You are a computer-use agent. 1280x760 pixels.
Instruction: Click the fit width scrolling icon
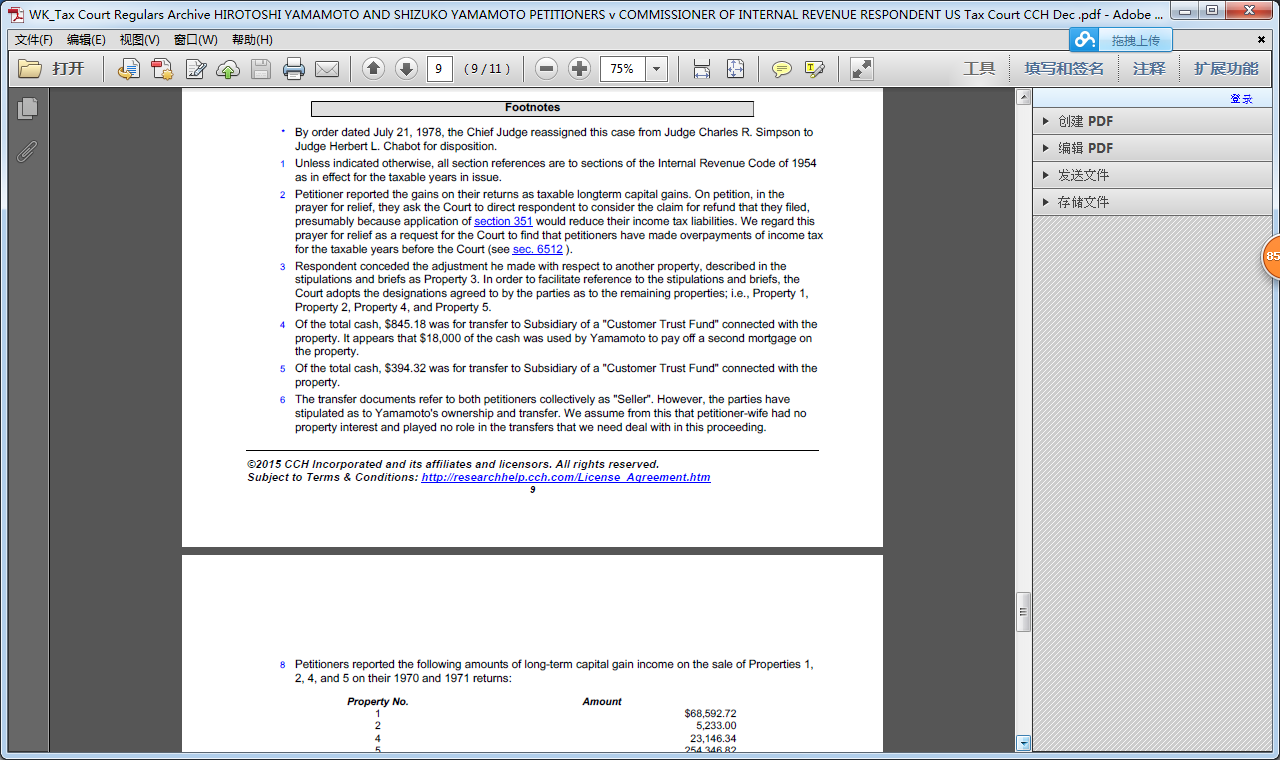click(x=702, y=69)
